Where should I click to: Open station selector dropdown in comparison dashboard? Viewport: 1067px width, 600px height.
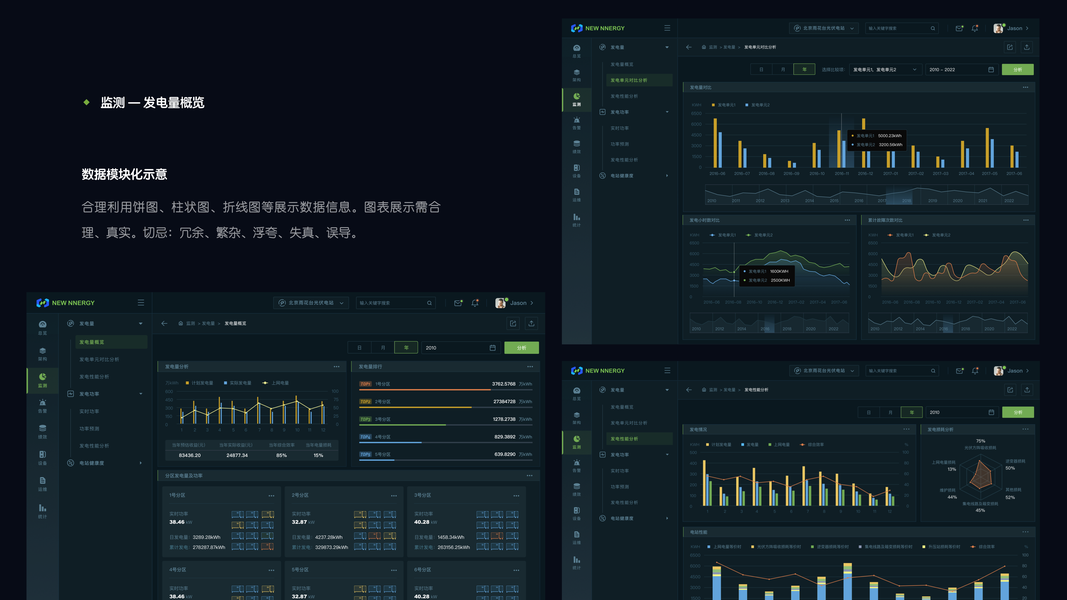[x=823, y=28]
